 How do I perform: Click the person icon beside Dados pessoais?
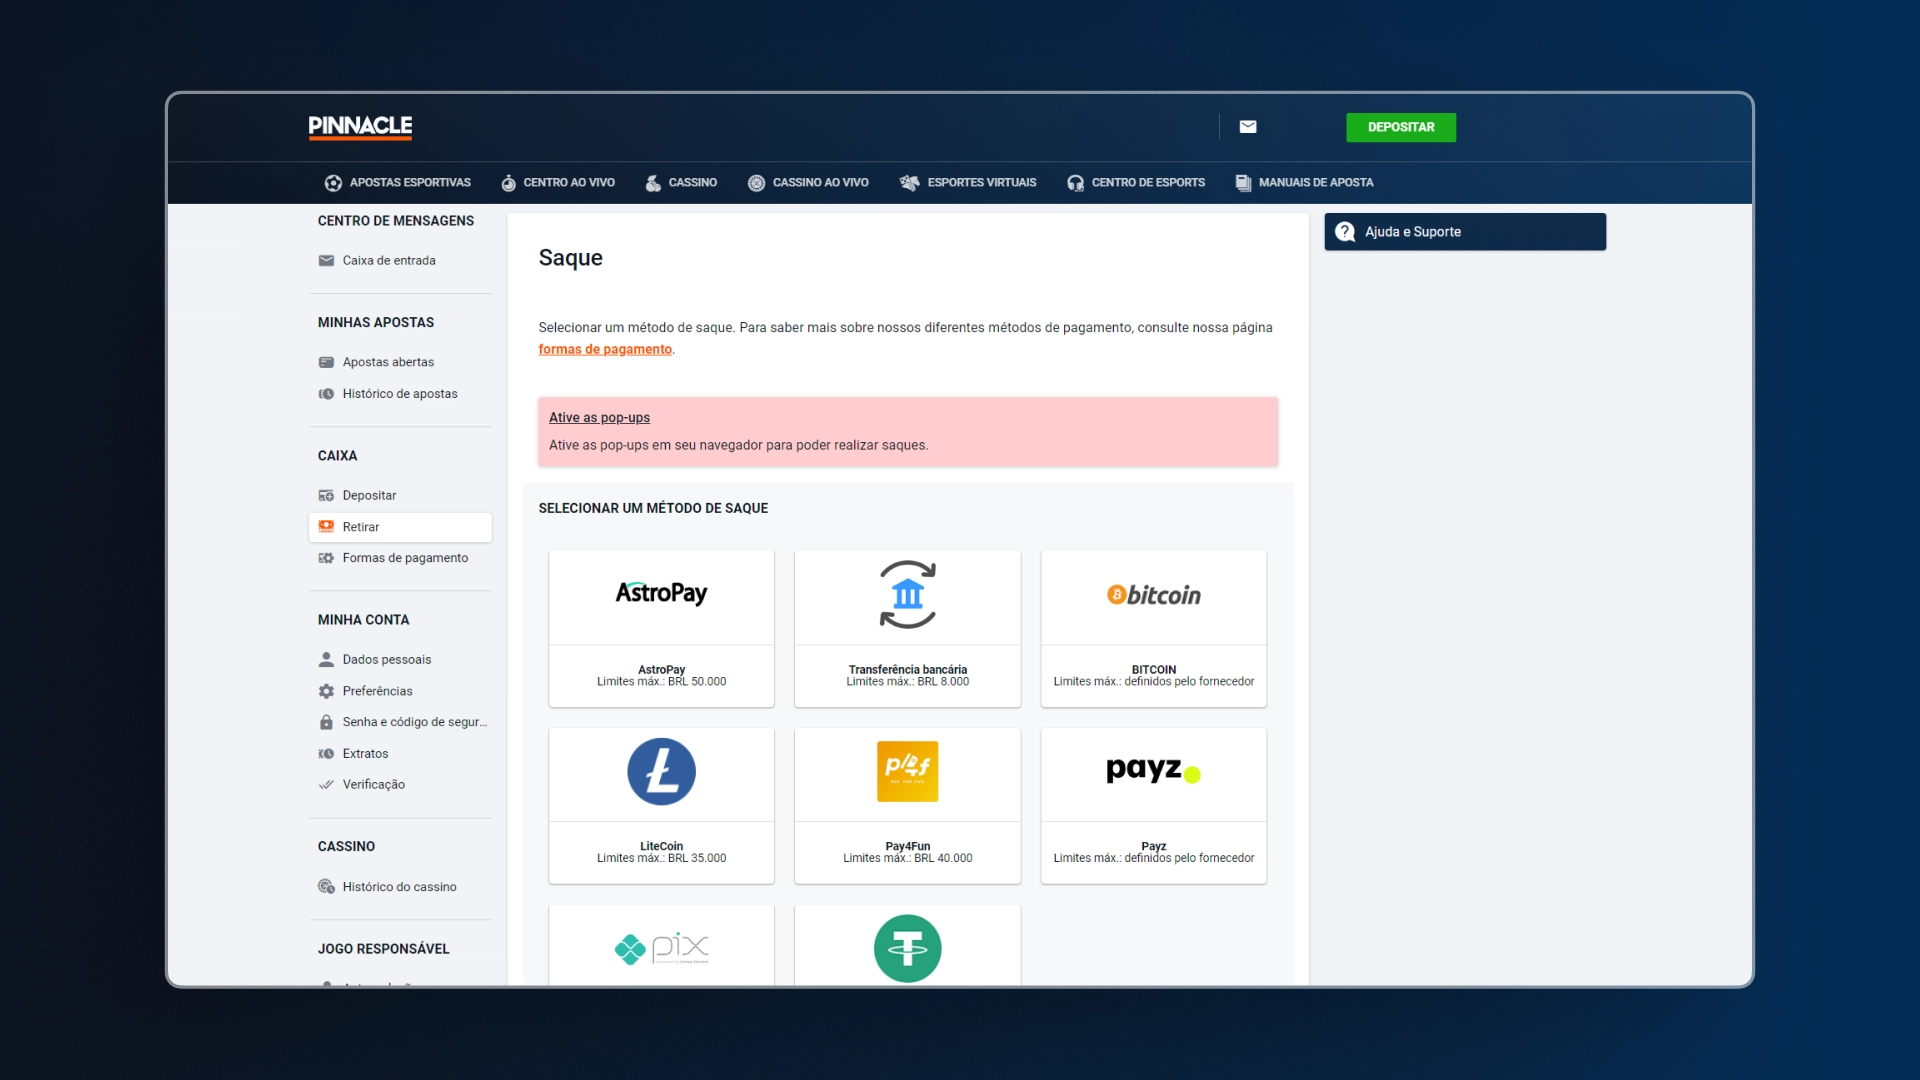point(326,660)
